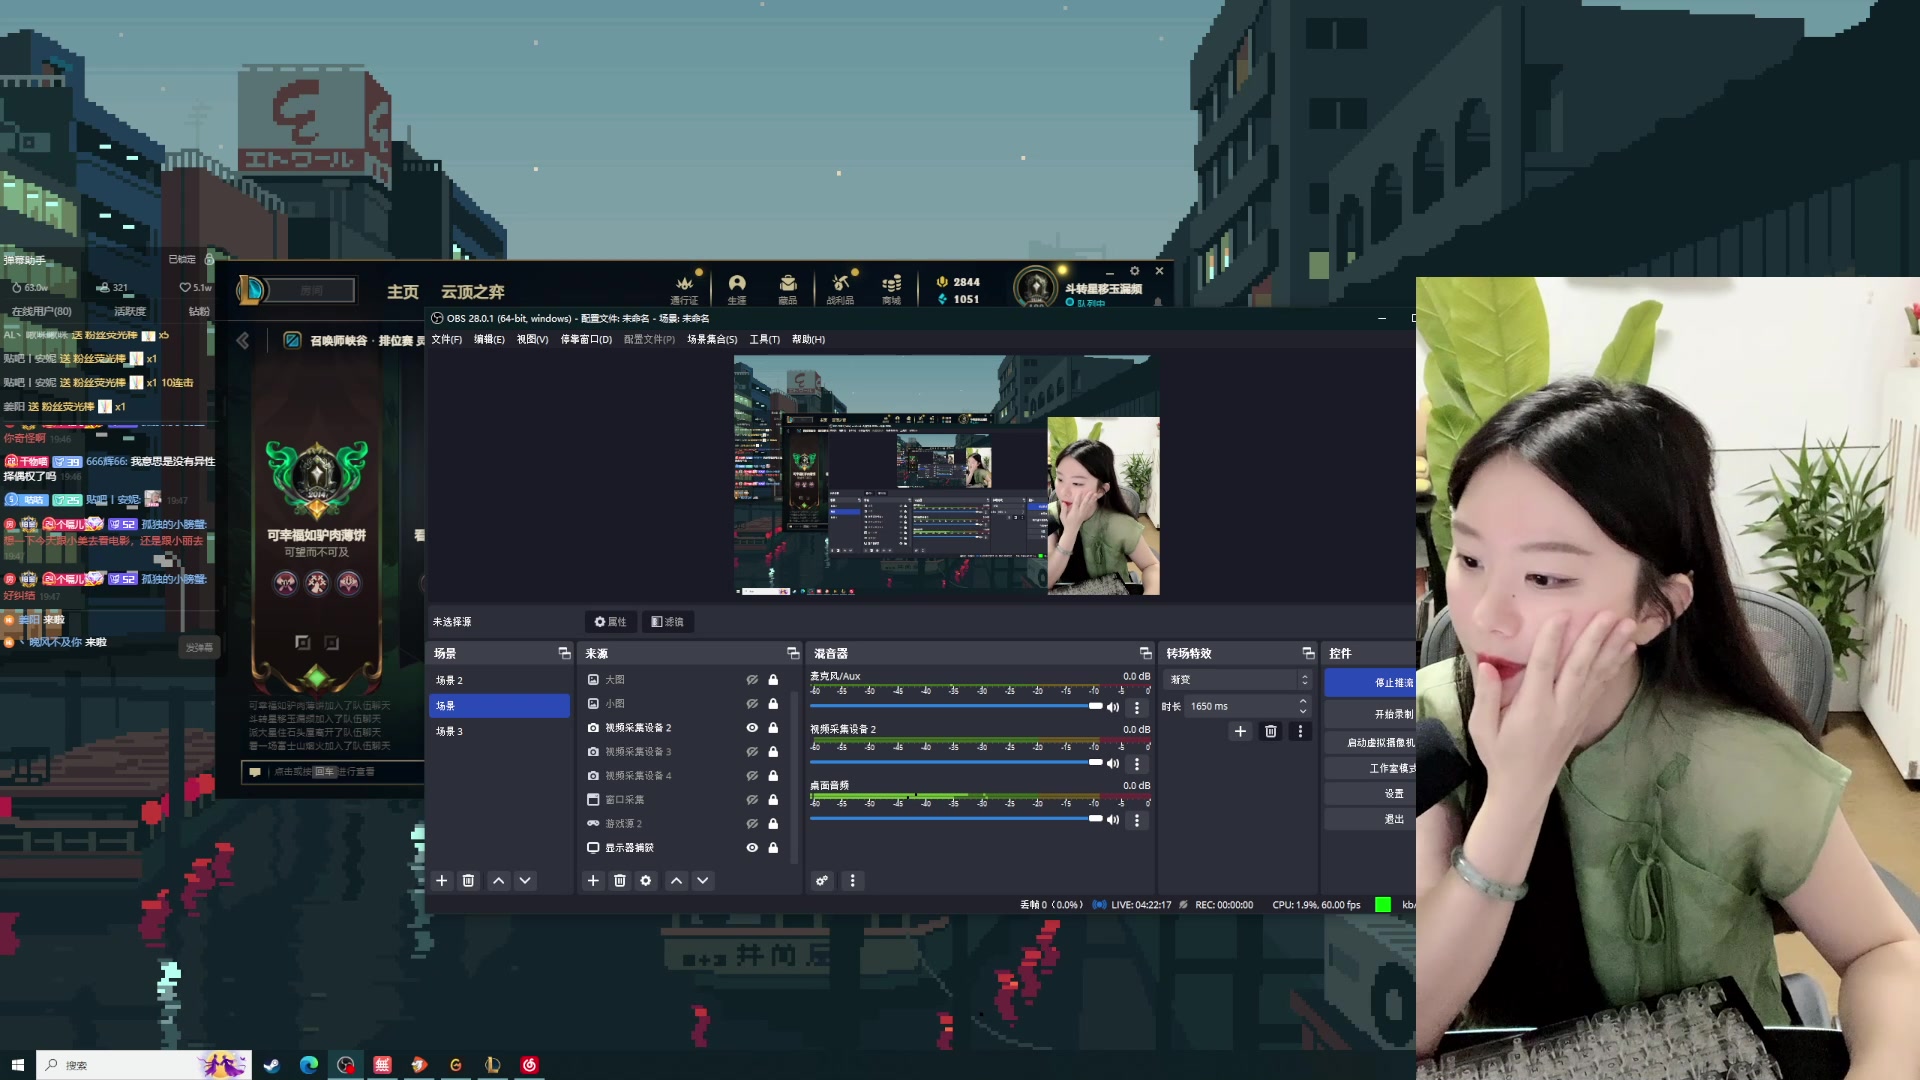Add a new scene with the plus icon

click(x=442, y=880)
